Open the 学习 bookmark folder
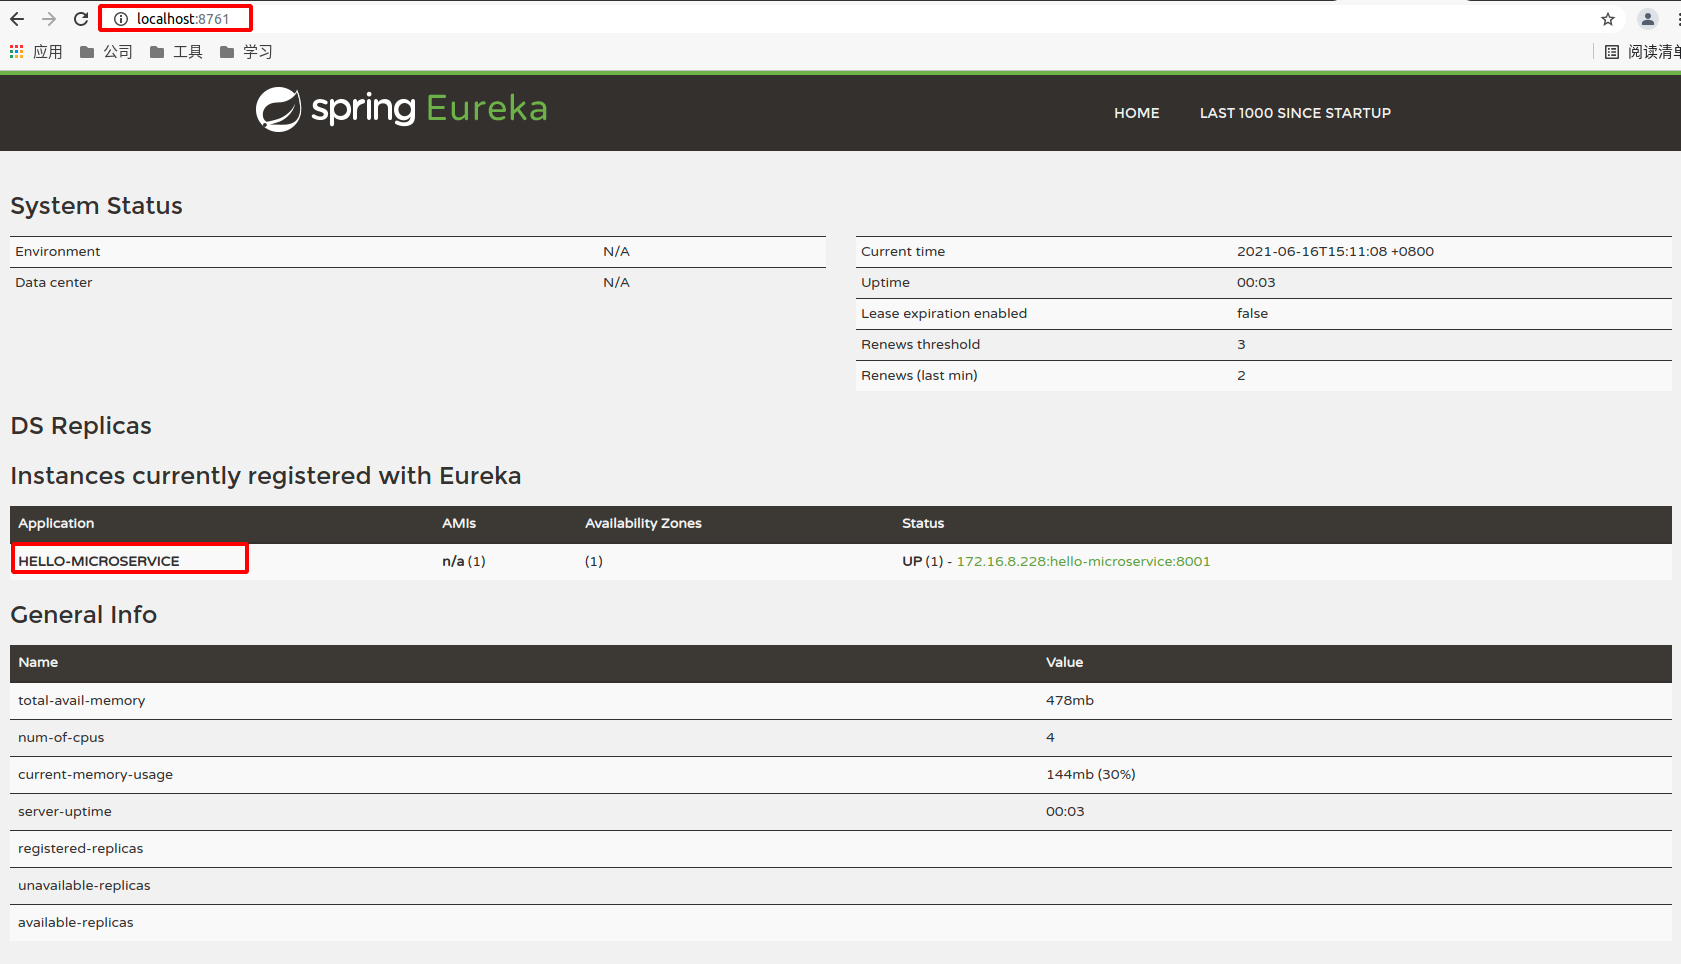 (x=246, y=52)
